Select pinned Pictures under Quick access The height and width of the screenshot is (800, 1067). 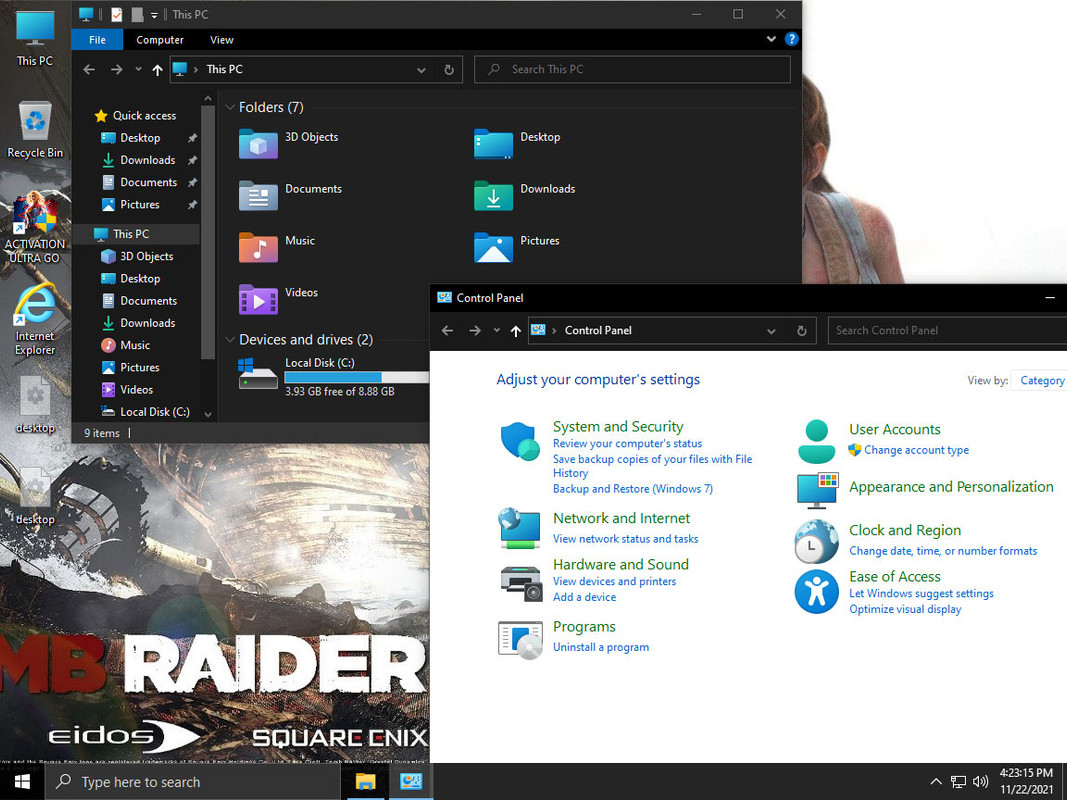pos(139,205)
